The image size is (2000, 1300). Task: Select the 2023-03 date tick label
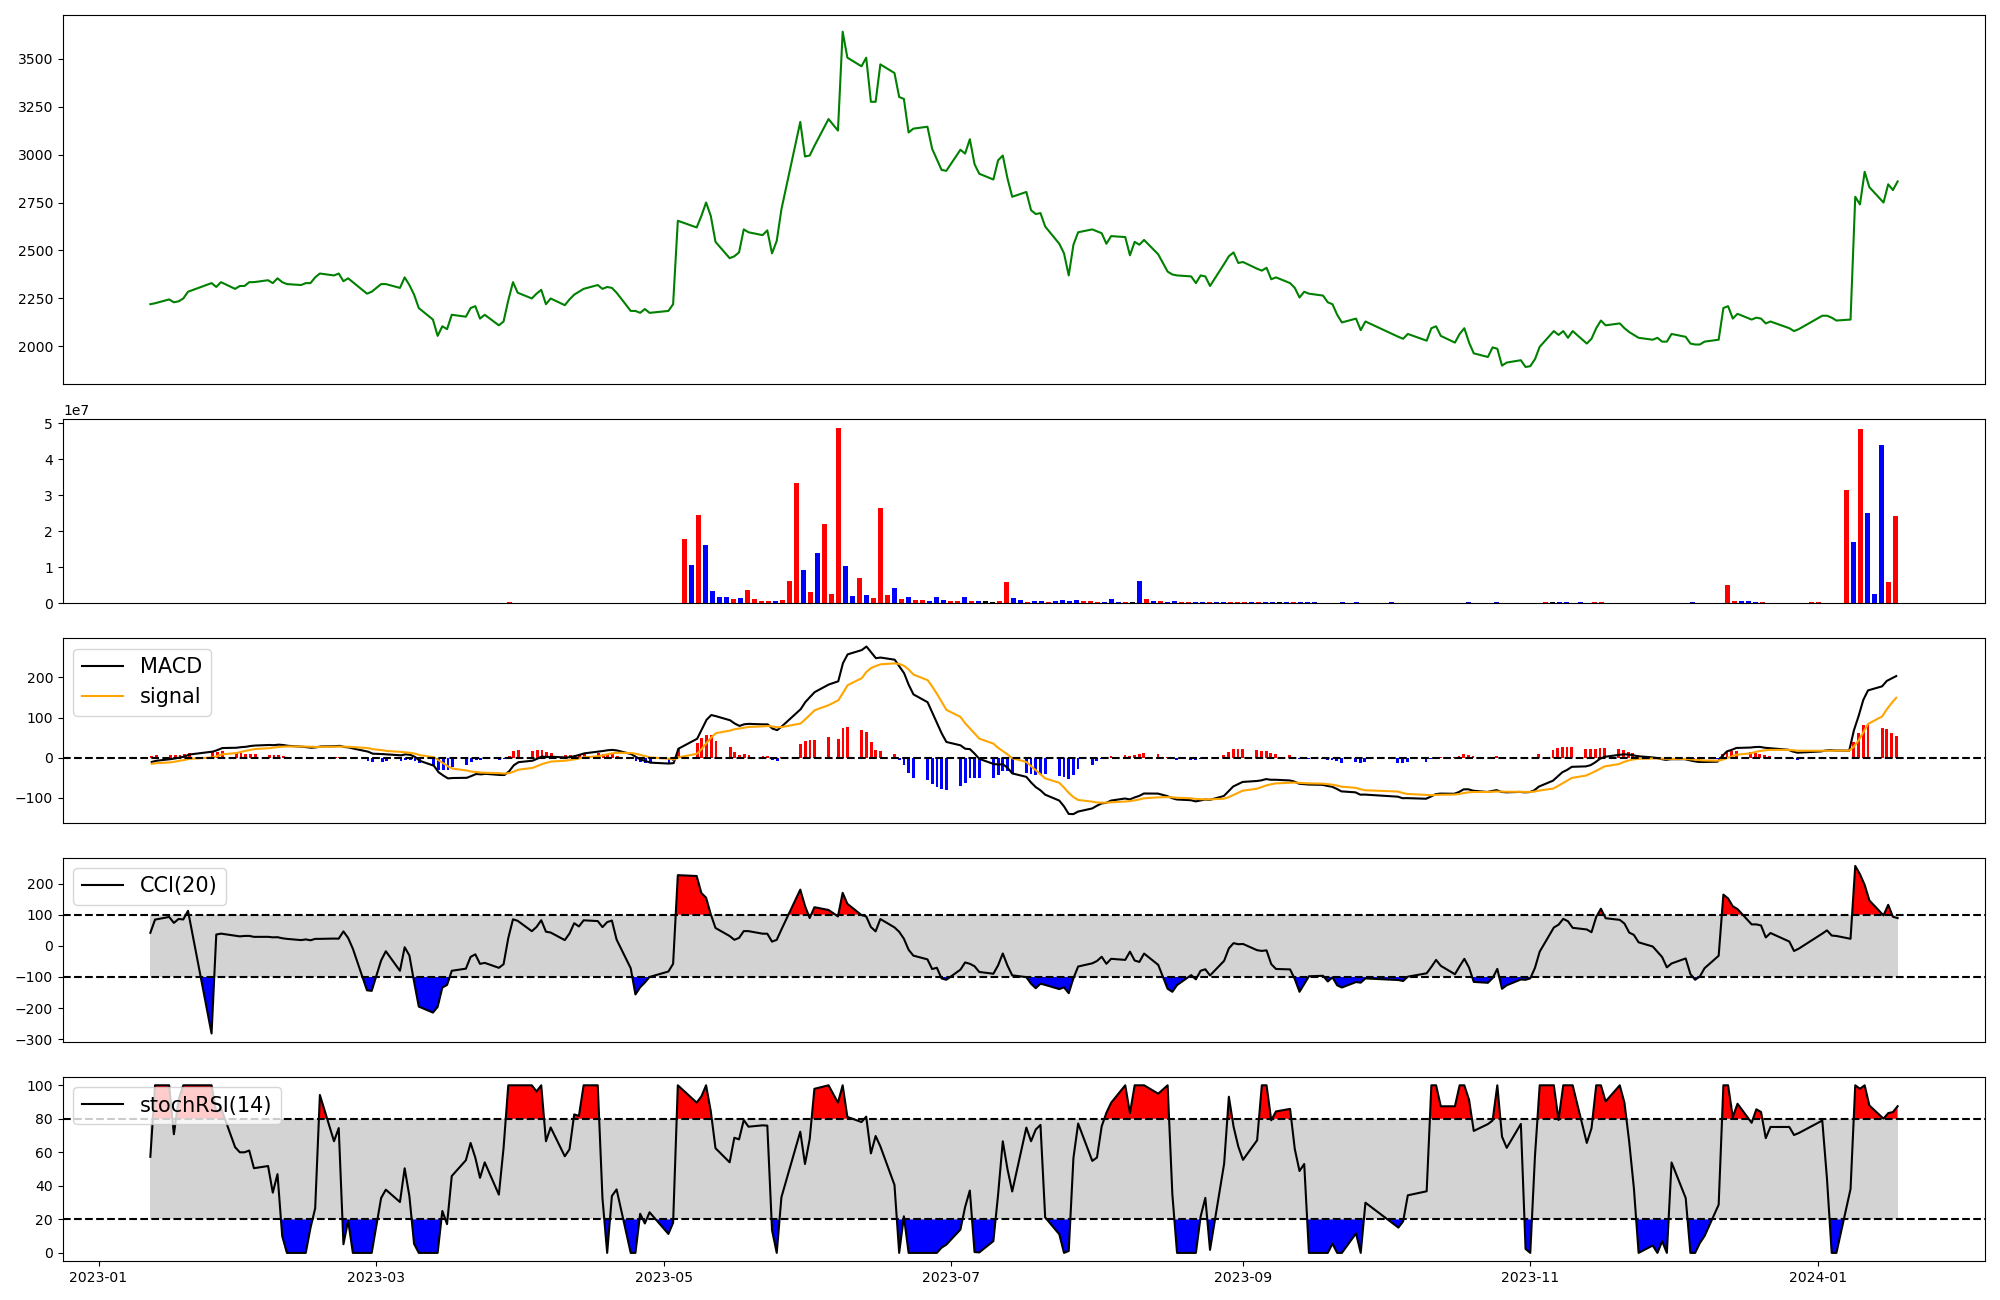point(377,1277)
